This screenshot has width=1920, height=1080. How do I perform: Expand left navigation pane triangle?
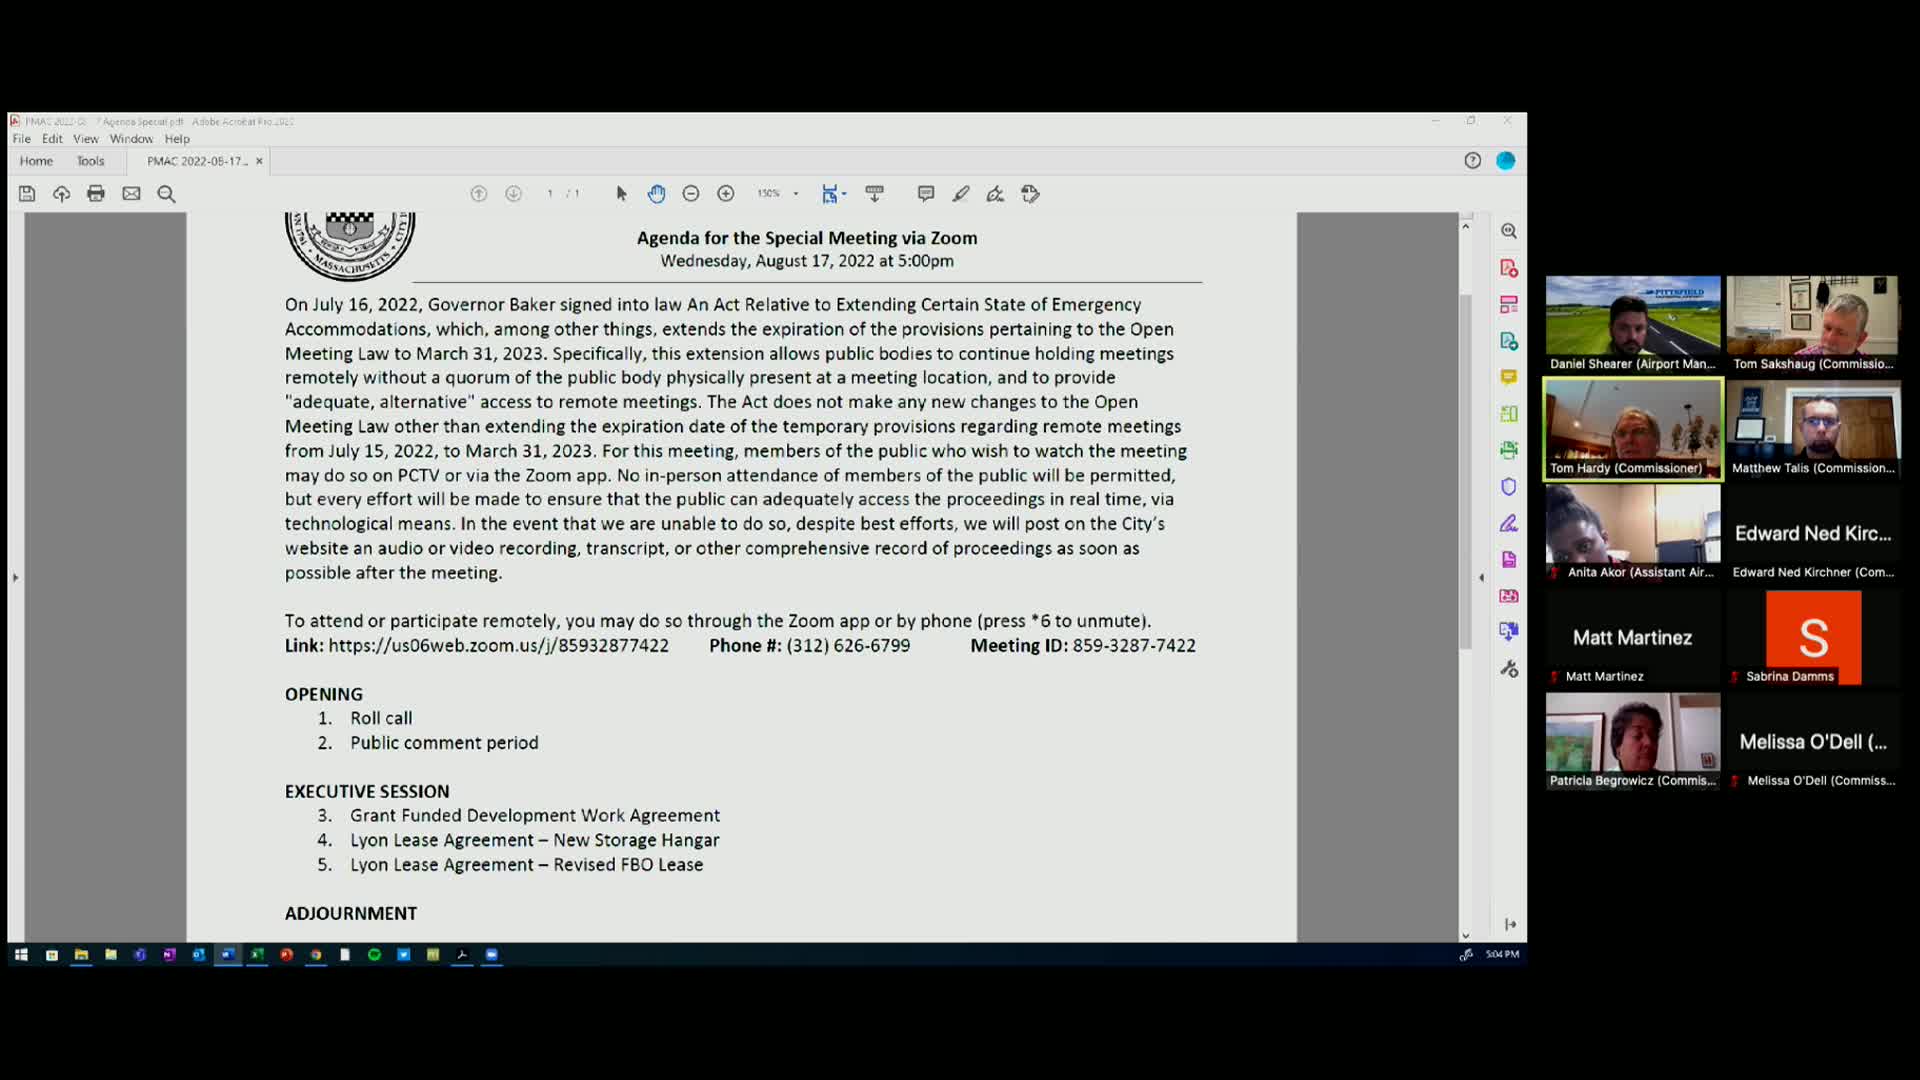pos(15,577)
